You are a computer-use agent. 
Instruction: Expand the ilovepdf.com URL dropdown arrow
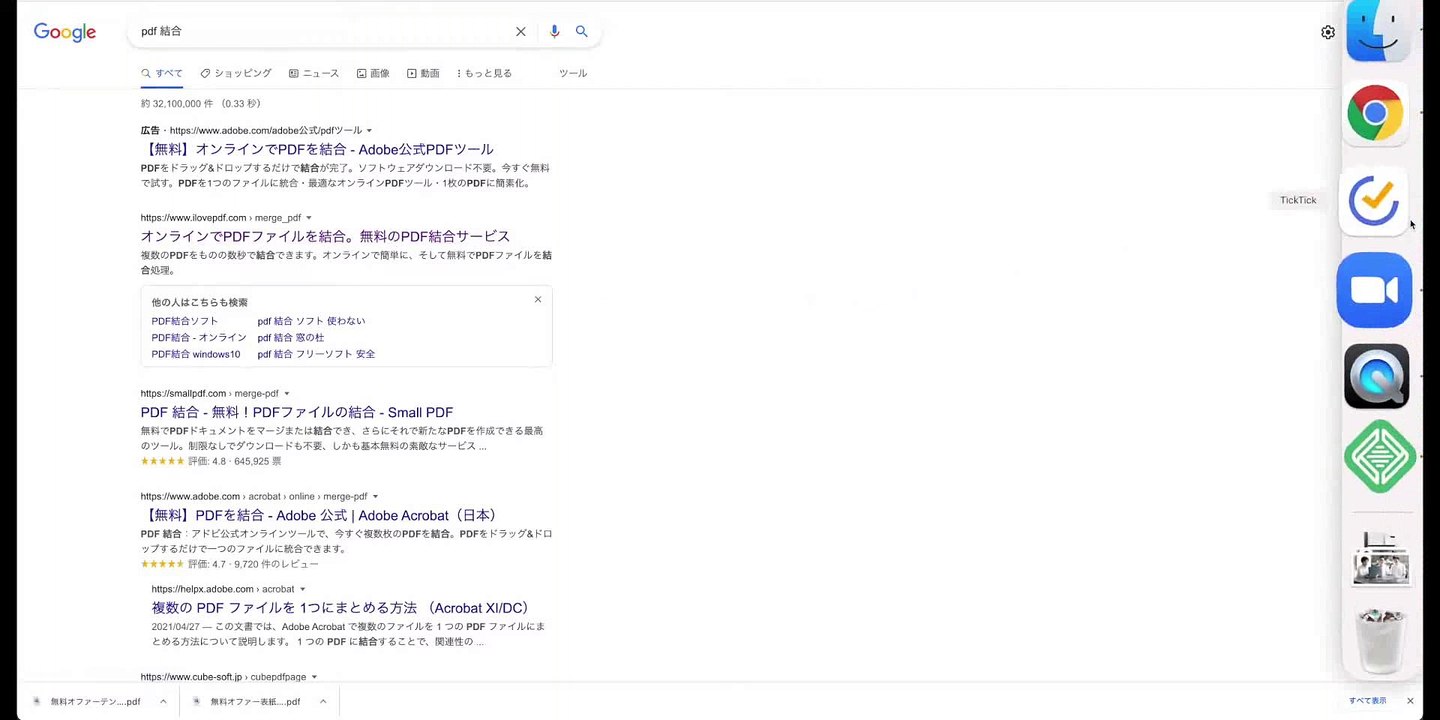tap(308, 218)
